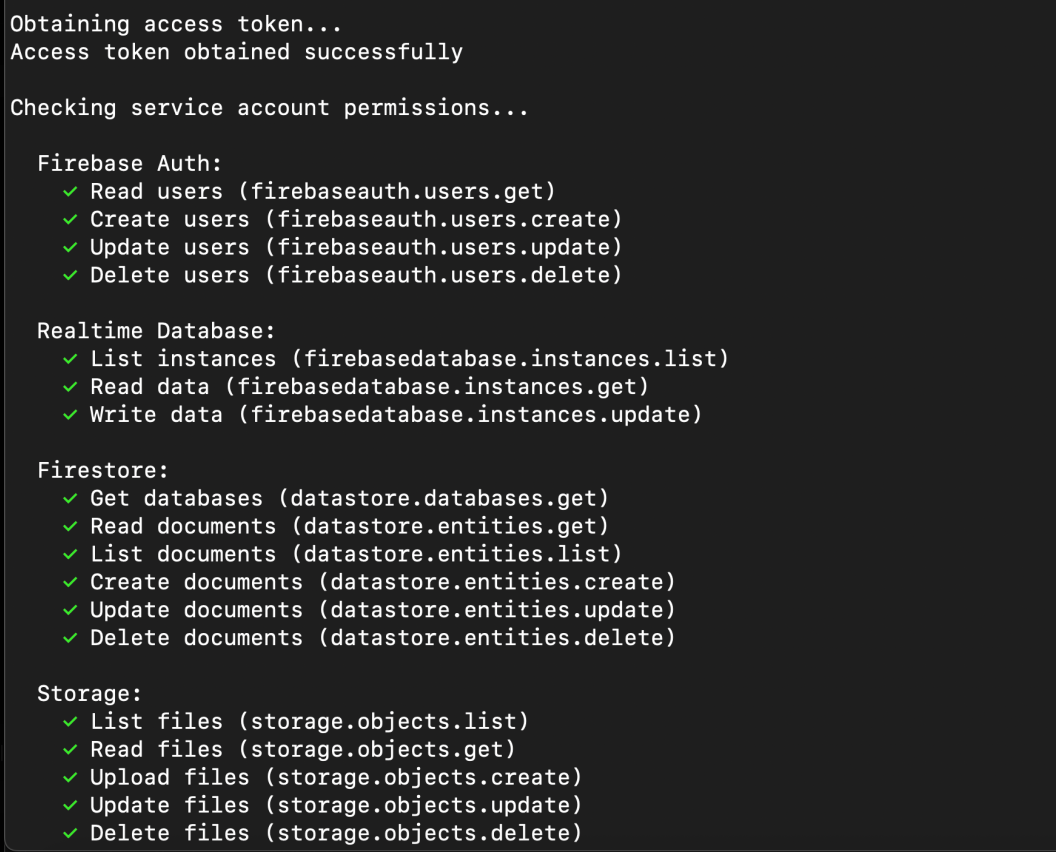Click the 'Access token obtained successfully' line
1056x852 pixels.
(236, 52)
